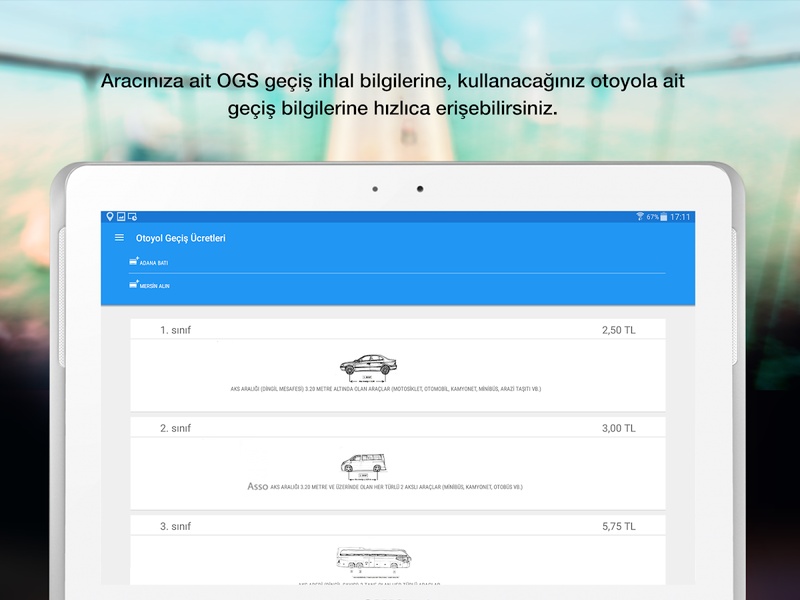The image size is (800, 600).
Task: Click the 17:11 clock in status bar
Action: tap(680, 217)
